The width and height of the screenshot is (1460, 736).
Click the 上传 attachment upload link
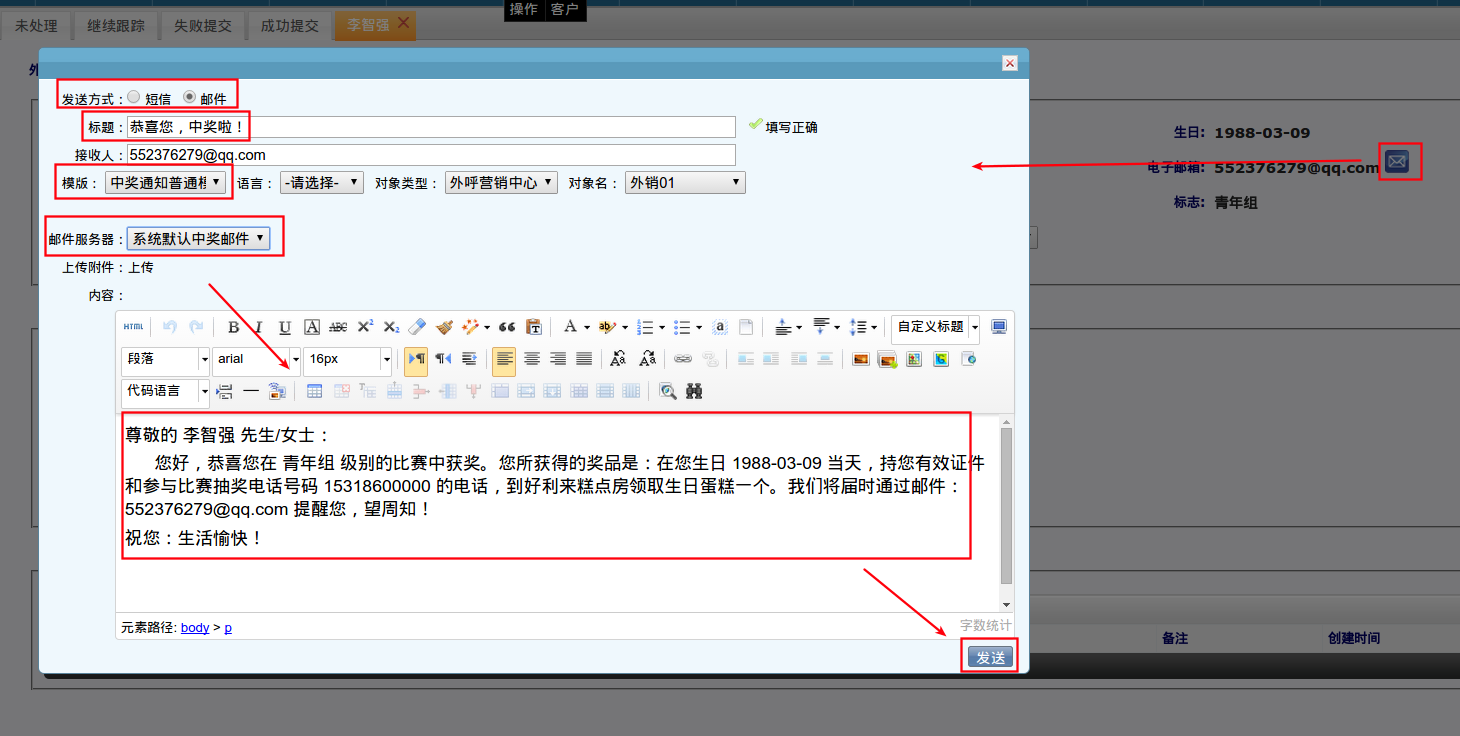[141, 267]
